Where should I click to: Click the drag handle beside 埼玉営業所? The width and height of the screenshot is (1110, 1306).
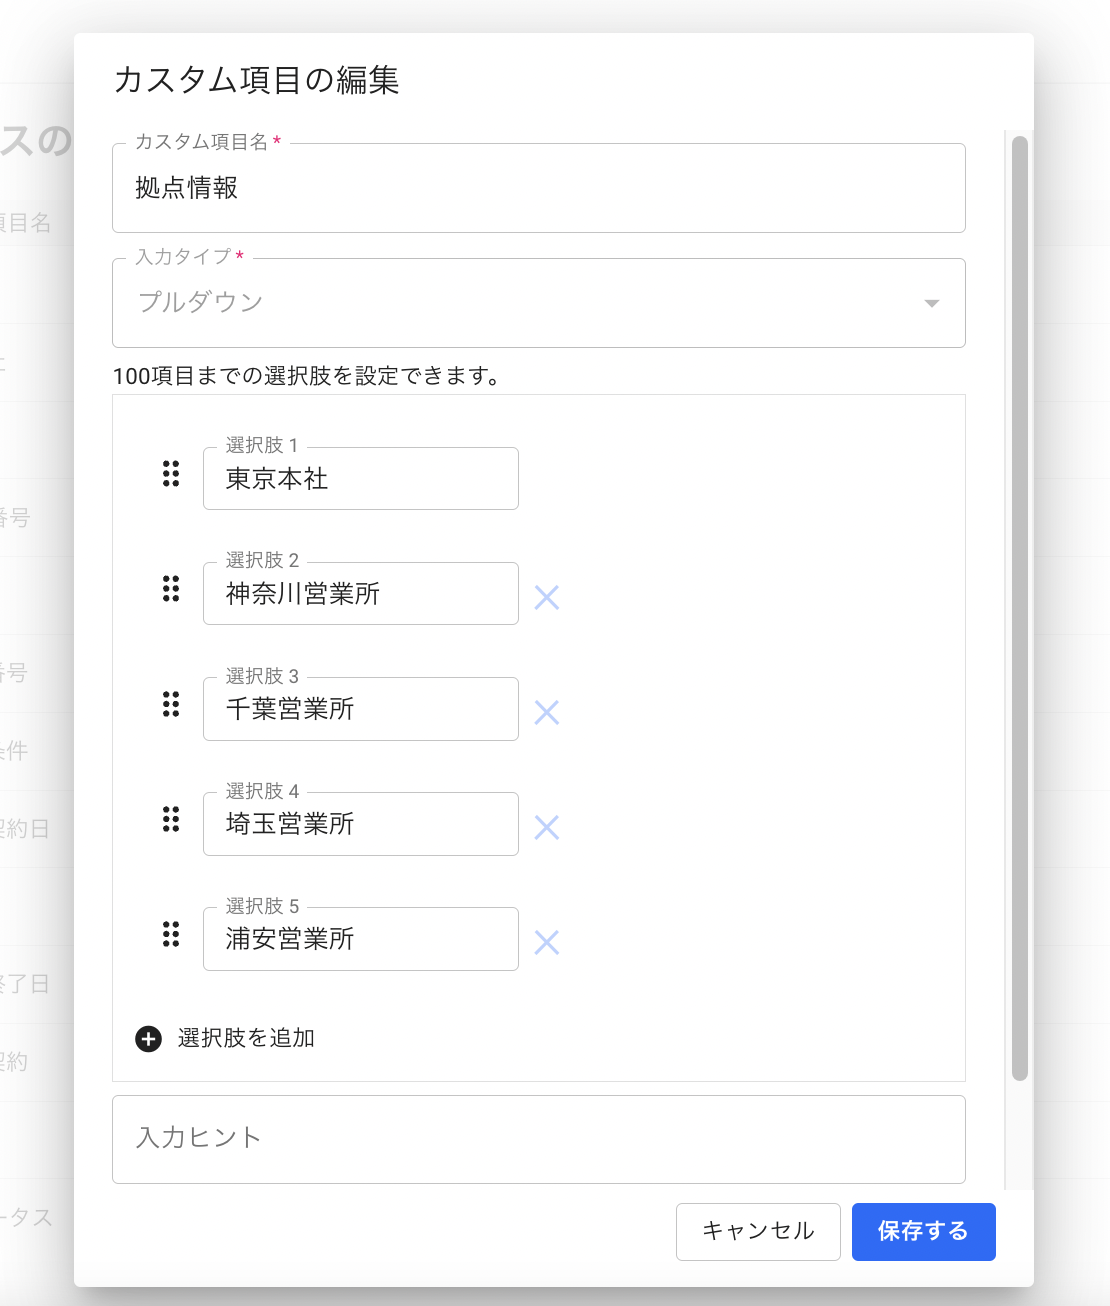171,820
